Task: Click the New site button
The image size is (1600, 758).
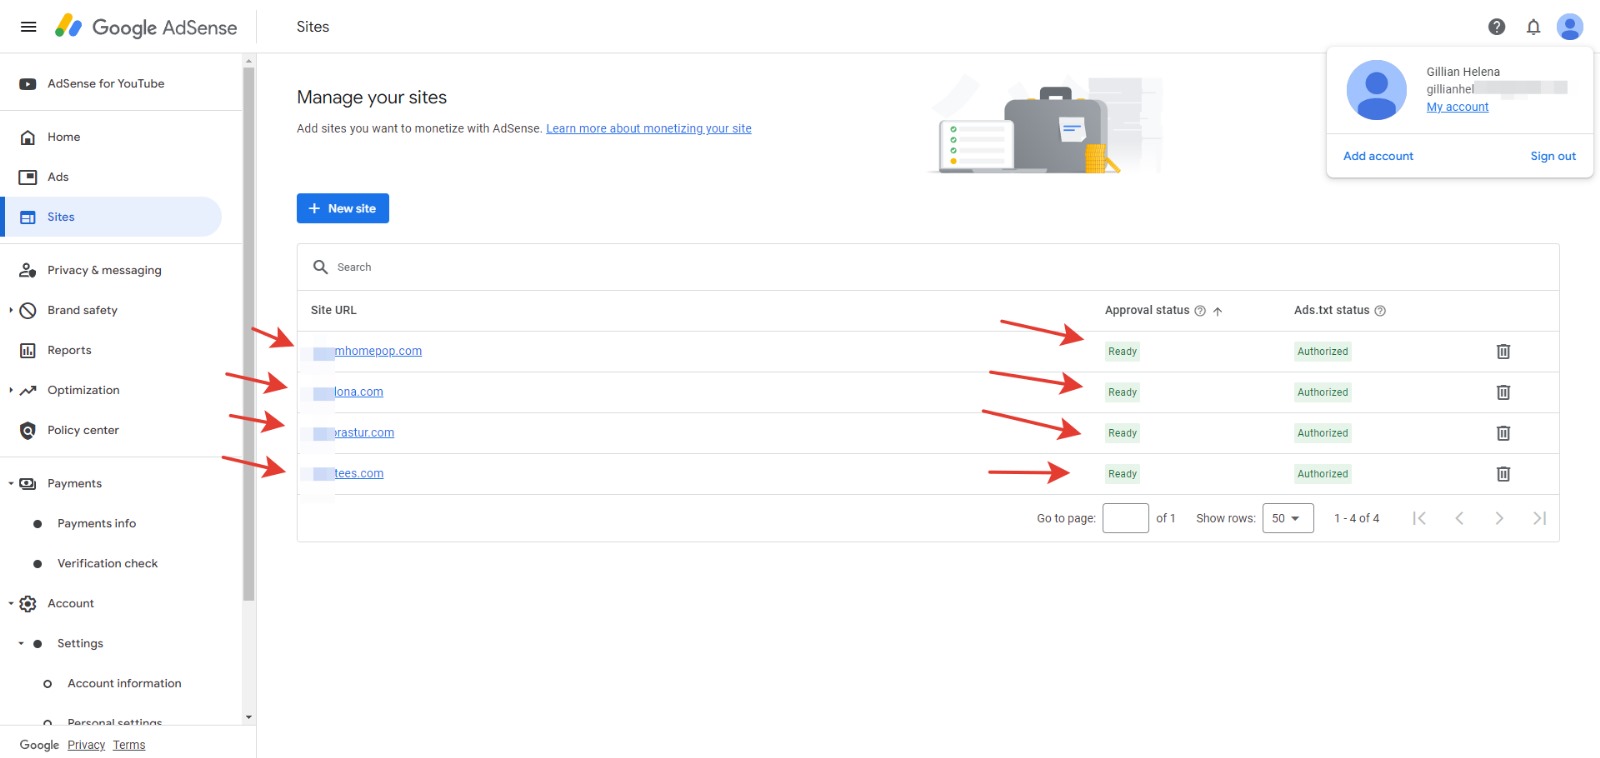Action: tap(343, 208)
